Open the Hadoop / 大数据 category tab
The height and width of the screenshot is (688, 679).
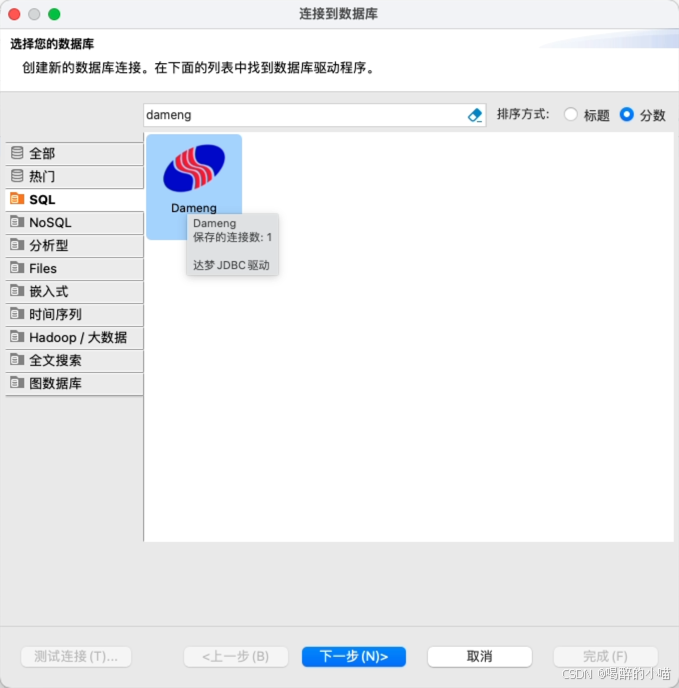74,337
